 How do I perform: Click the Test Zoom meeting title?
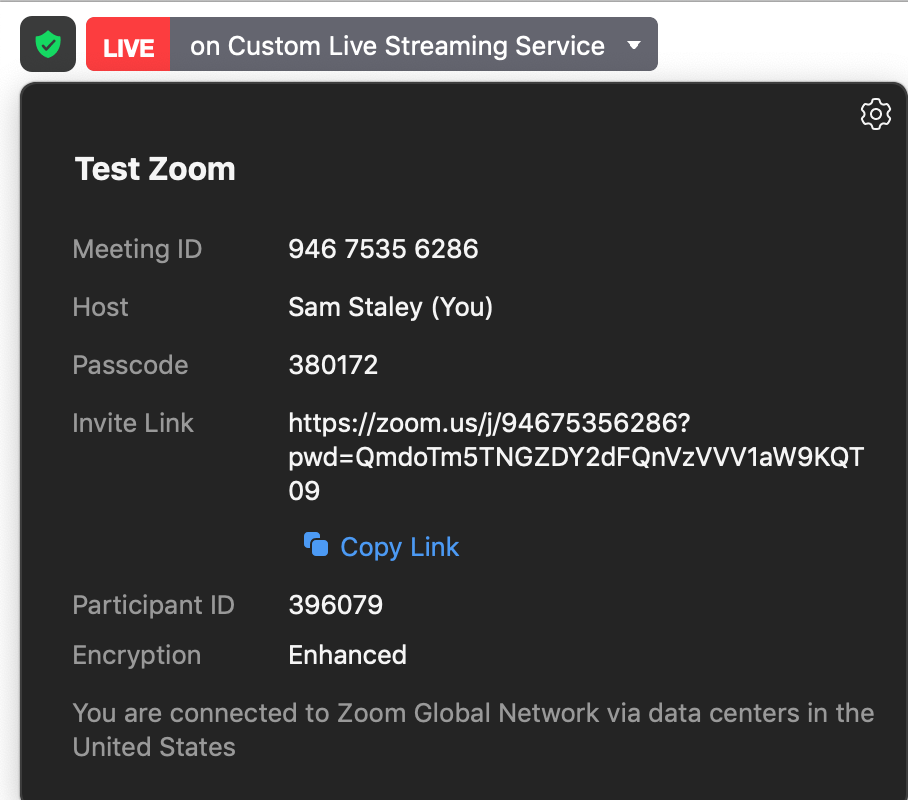click(x=155, y=169)
